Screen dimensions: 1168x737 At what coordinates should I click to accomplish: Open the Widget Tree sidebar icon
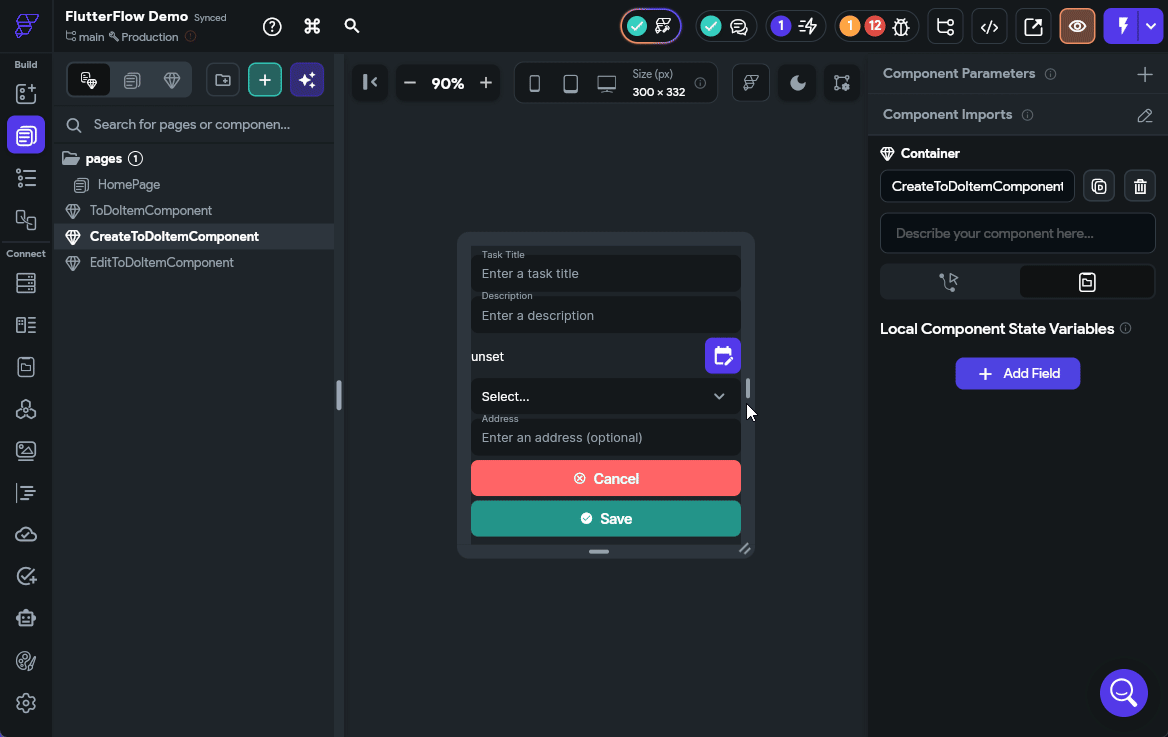click(26, 177)
